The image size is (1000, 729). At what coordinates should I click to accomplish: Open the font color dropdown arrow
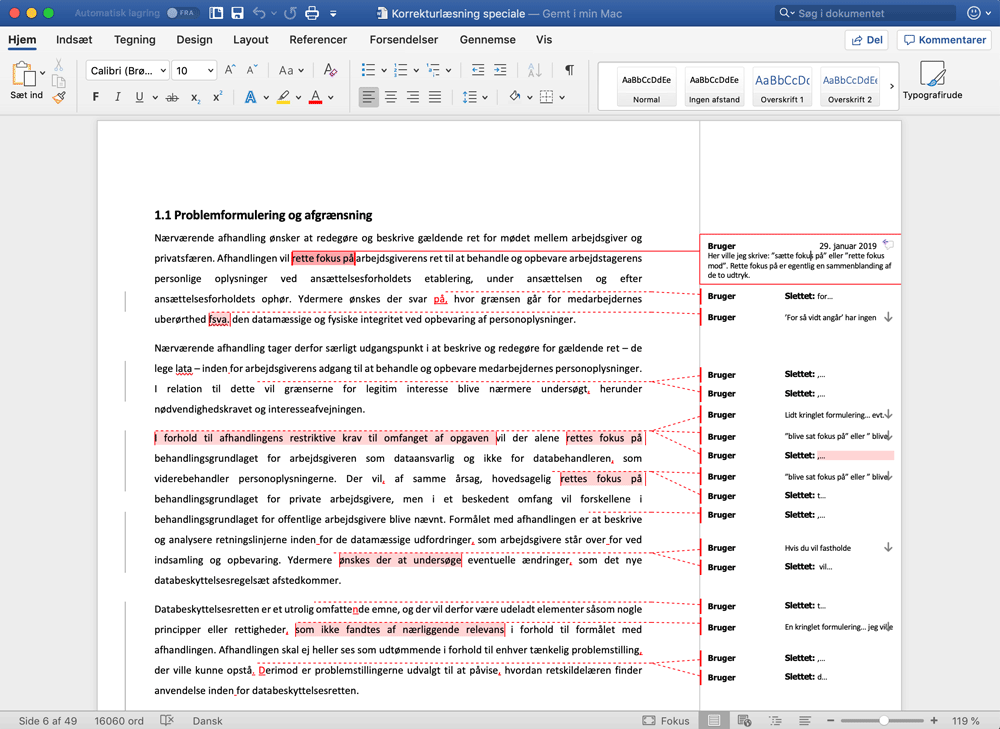[331, 98]
